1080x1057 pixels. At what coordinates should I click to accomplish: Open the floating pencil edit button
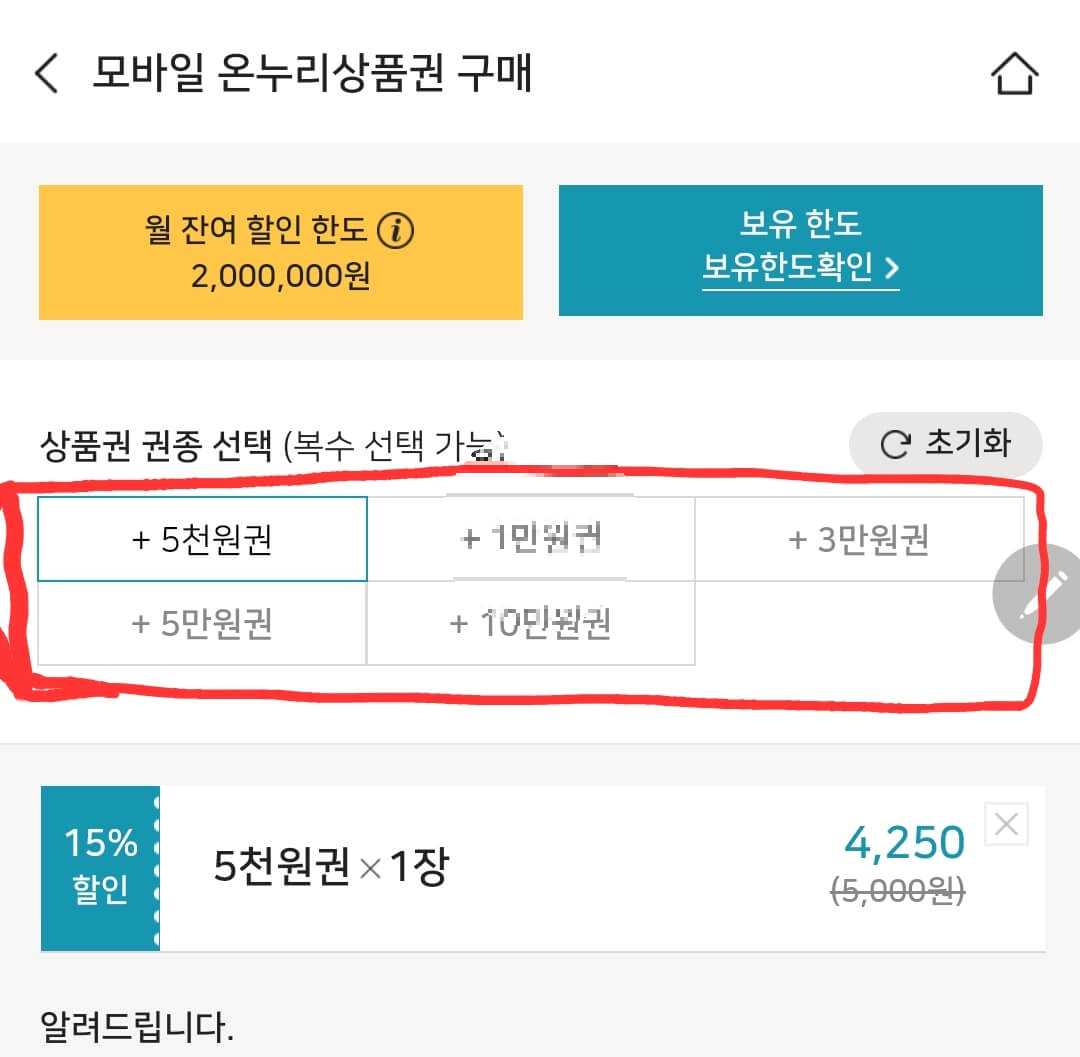pyautogui.click(x=1038, y=595)
